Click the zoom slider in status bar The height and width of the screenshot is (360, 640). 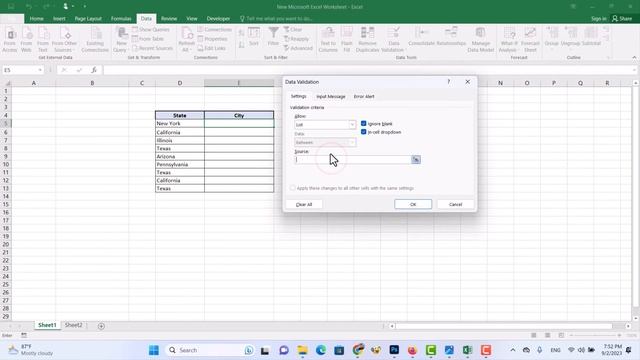point(595,336)
